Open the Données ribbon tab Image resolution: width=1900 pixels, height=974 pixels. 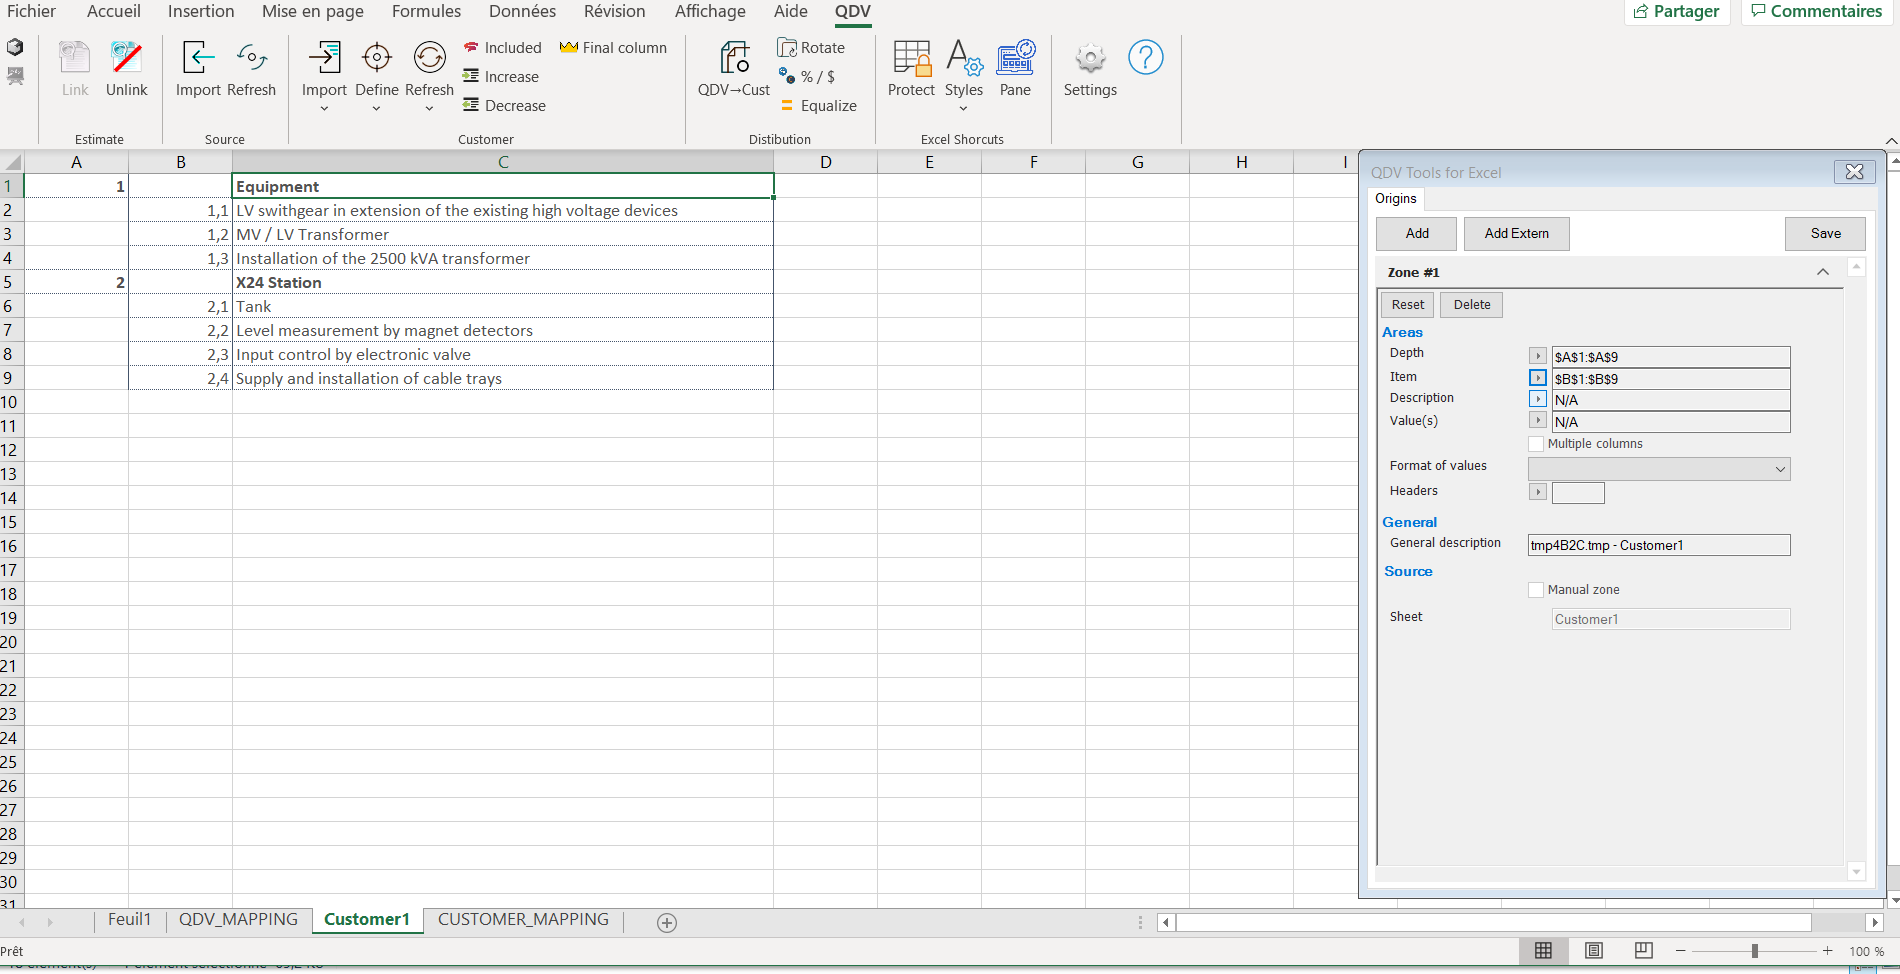522,11
